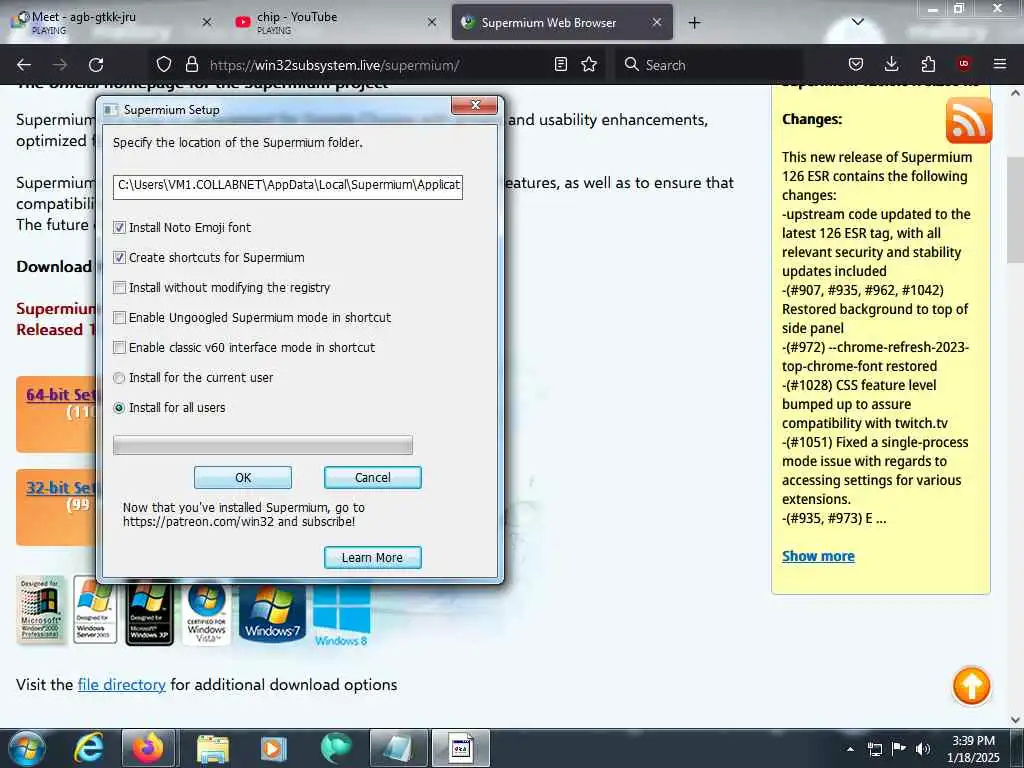Launch Internet Explorer from the taskbar

point(88,748)
